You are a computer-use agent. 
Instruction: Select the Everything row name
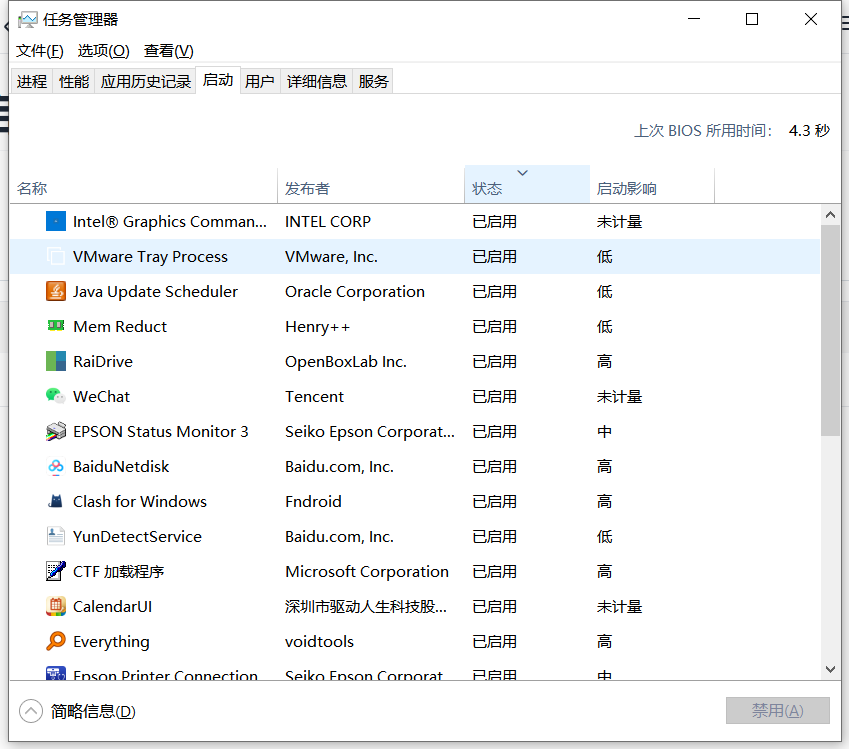click(111, 642)
